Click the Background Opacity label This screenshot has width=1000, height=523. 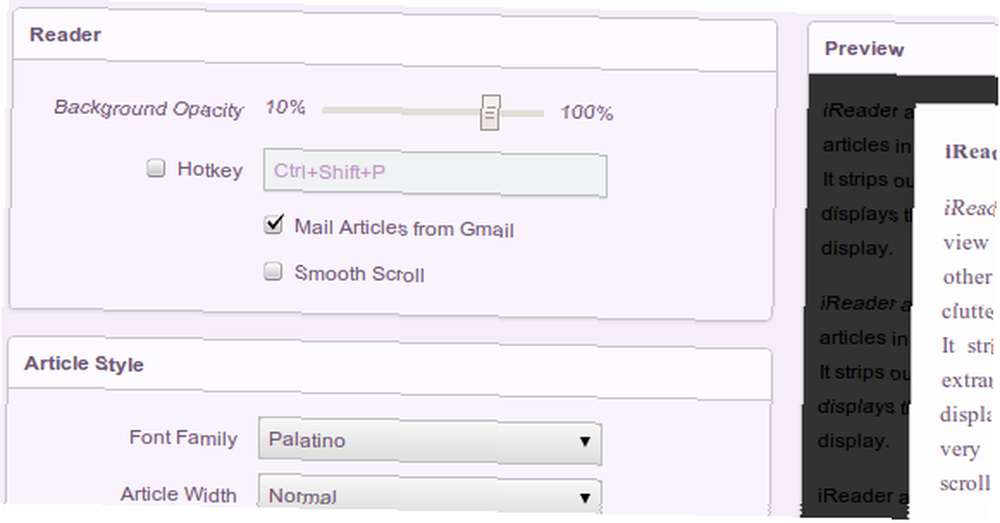148,108
